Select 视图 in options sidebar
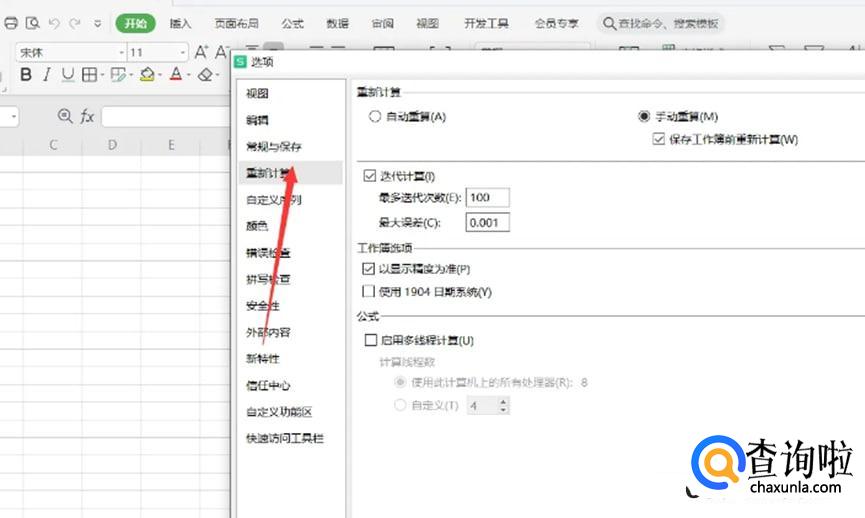 pos(257,94)
